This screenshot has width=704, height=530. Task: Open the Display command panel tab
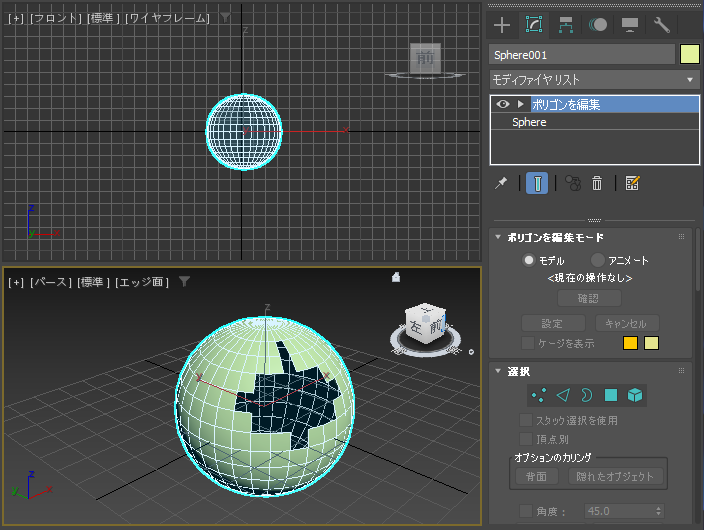tap(630, 25)
